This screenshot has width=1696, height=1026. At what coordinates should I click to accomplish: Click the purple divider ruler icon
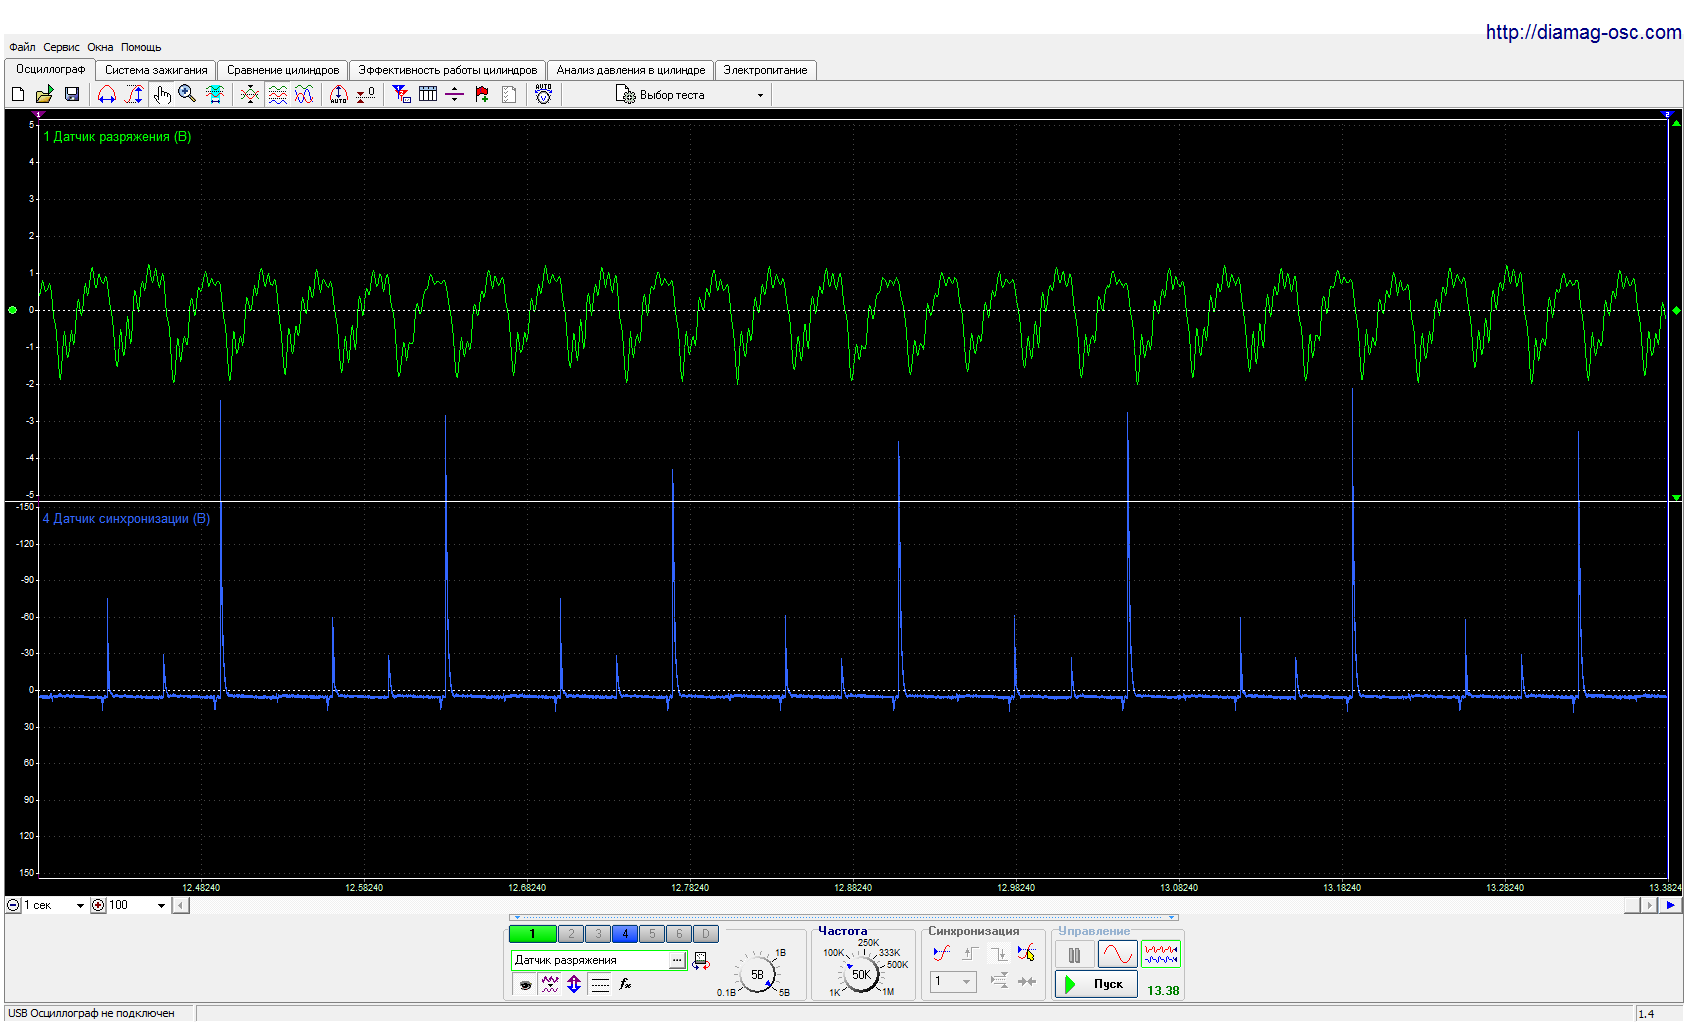[454, 94]
